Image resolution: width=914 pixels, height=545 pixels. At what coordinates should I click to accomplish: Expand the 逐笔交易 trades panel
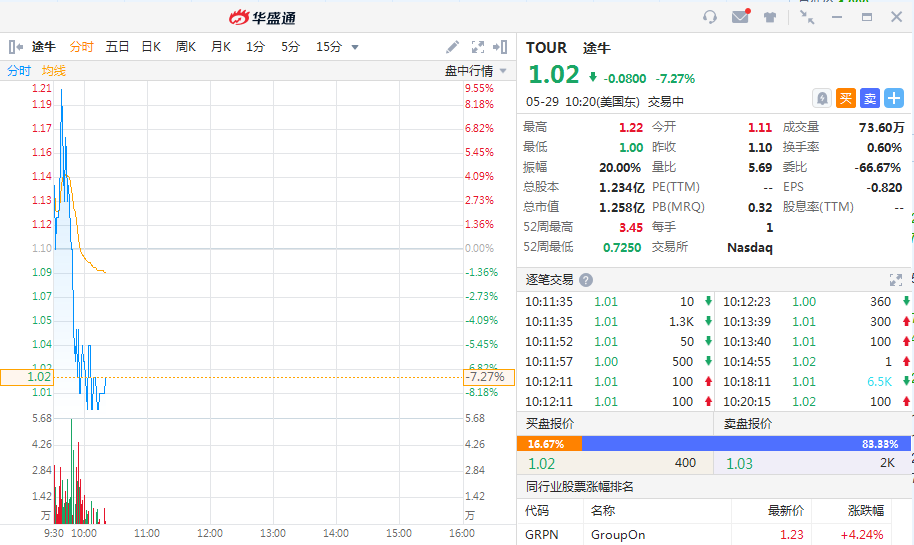tap(896, 281)
